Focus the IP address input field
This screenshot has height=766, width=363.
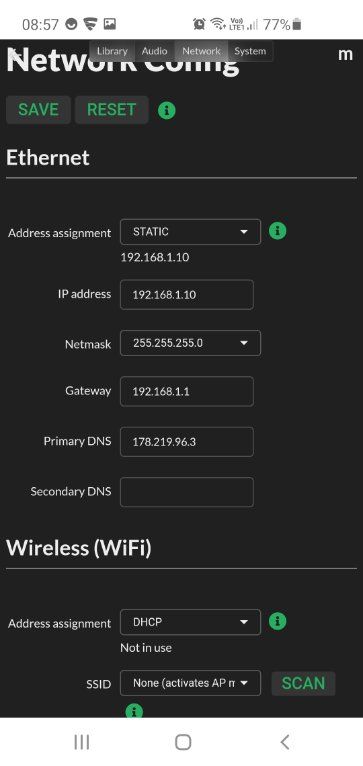(187, 295)
